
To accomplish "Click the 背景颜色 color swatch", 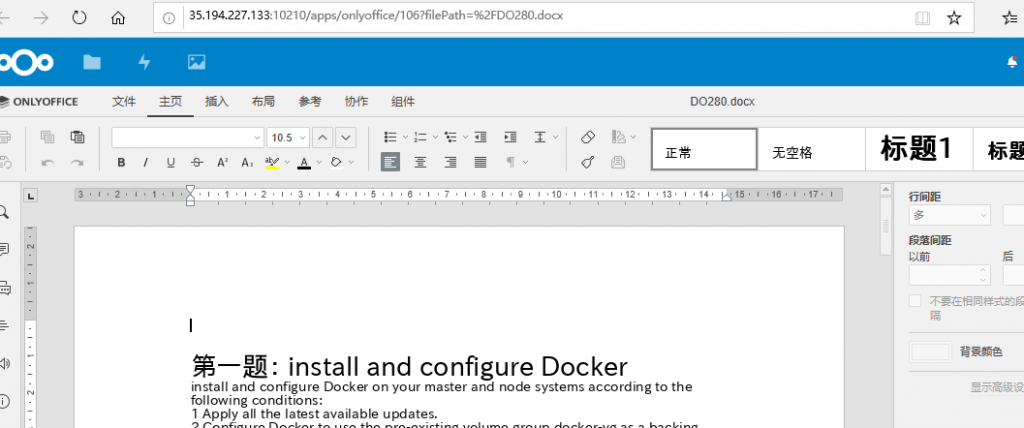I will (x=930, y=352).
